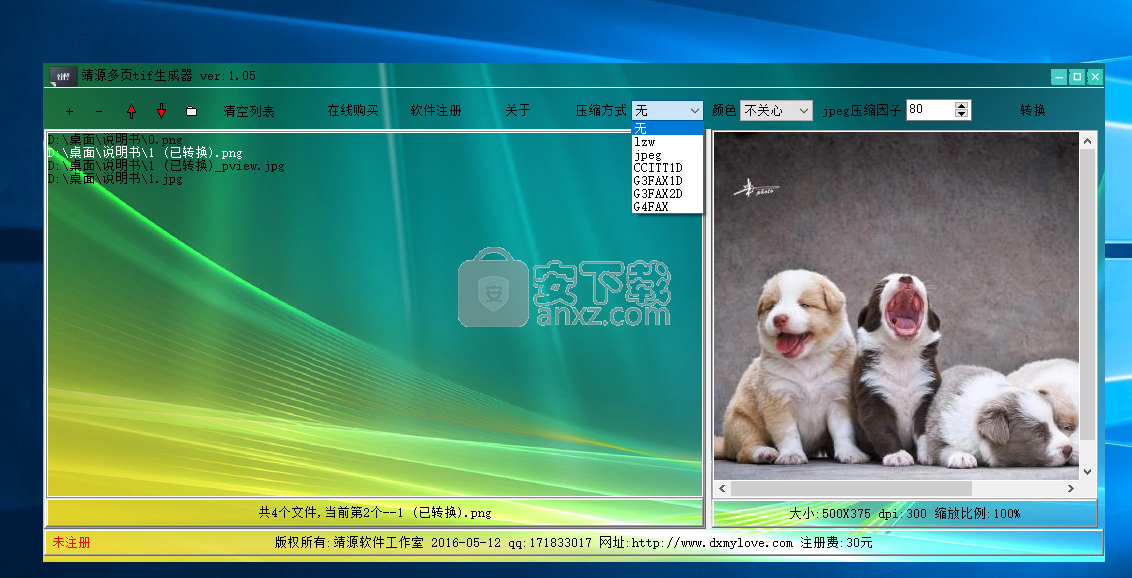The height and width of the screenshot is (578, 1132).
Task: Maximize the tif generator window
Action: 1077,76
